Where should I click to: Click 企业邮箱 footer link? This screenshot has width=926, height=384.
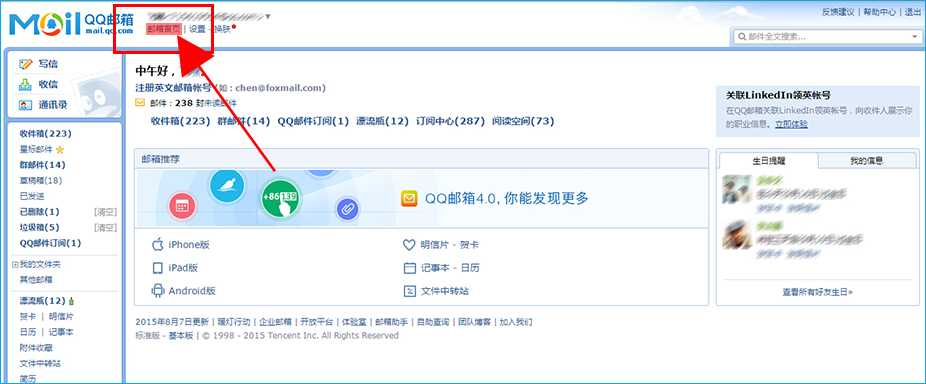(275, 322)
